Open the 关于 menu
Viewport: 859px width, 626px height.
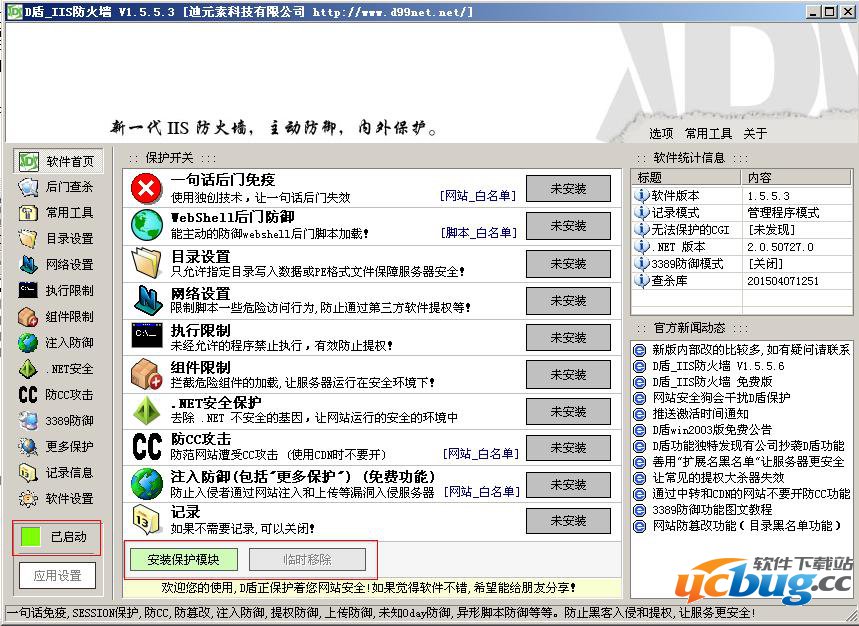pos(755,133)
